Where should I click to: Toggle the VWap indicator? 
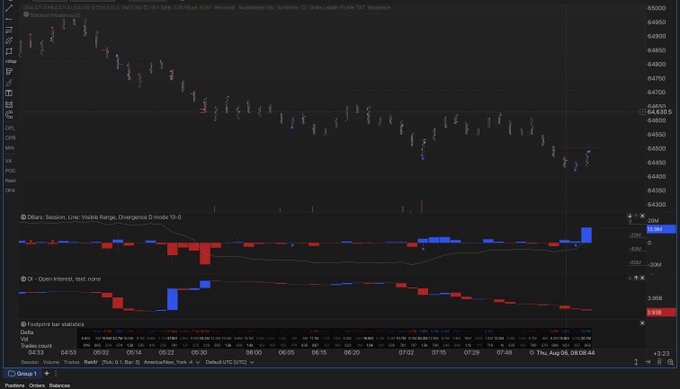tap(10, 61)
